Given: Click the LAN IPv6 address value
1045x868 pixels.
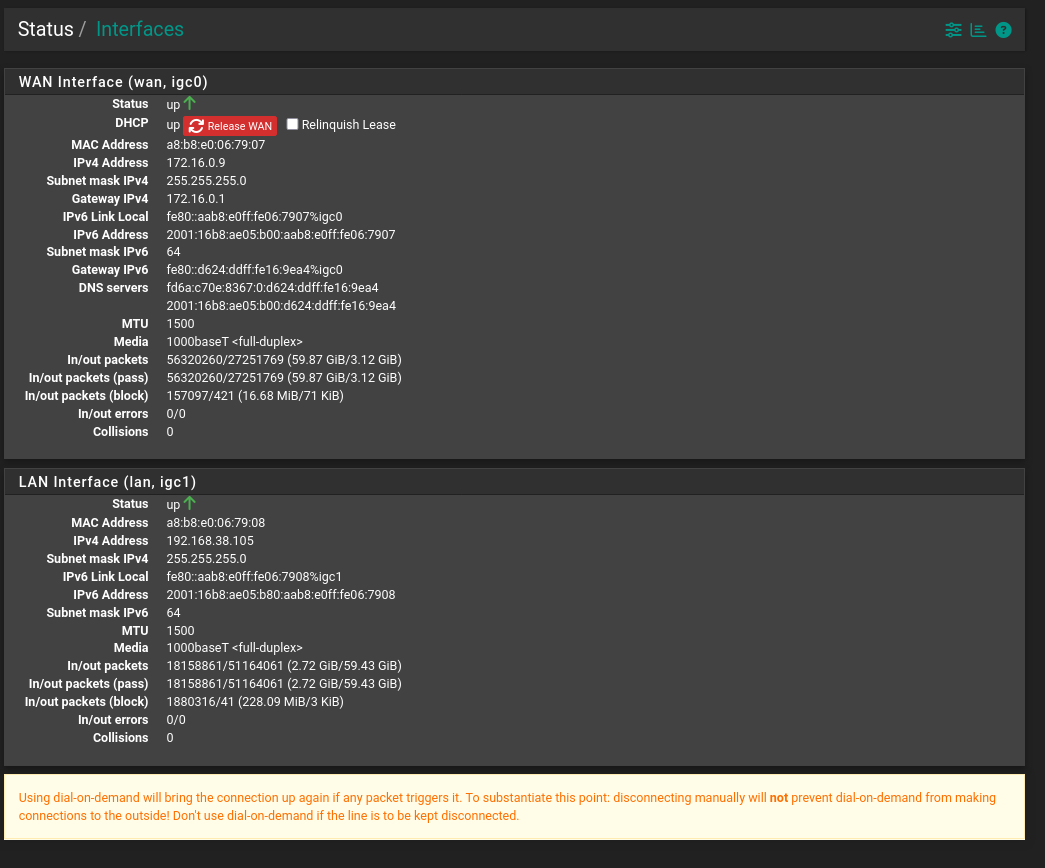Looking at the screenshot, I should (x=281, y=594).
